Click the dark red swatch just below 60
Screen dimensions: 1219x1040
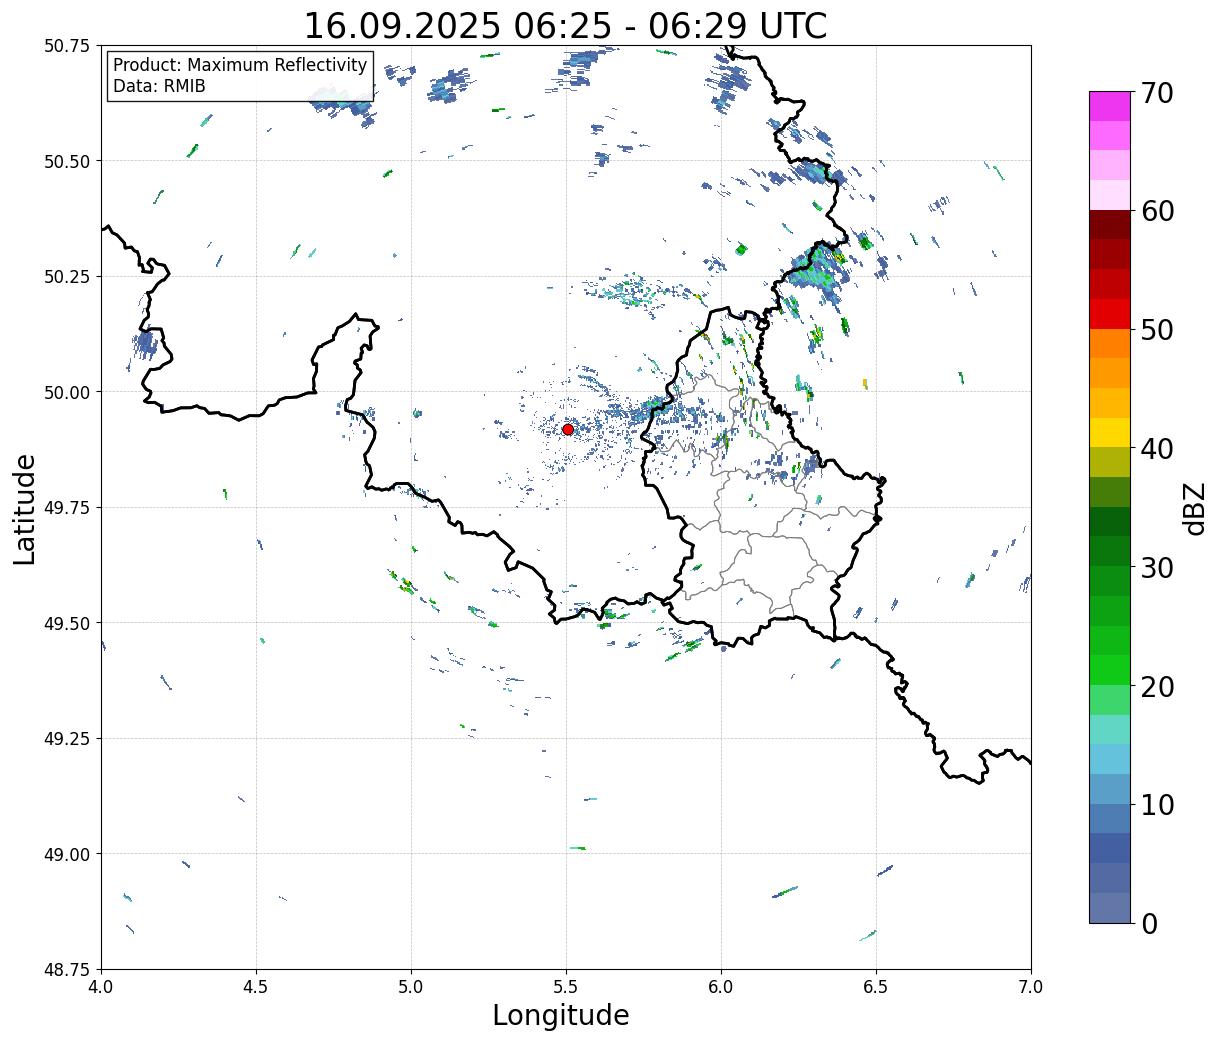(1109, 224)
